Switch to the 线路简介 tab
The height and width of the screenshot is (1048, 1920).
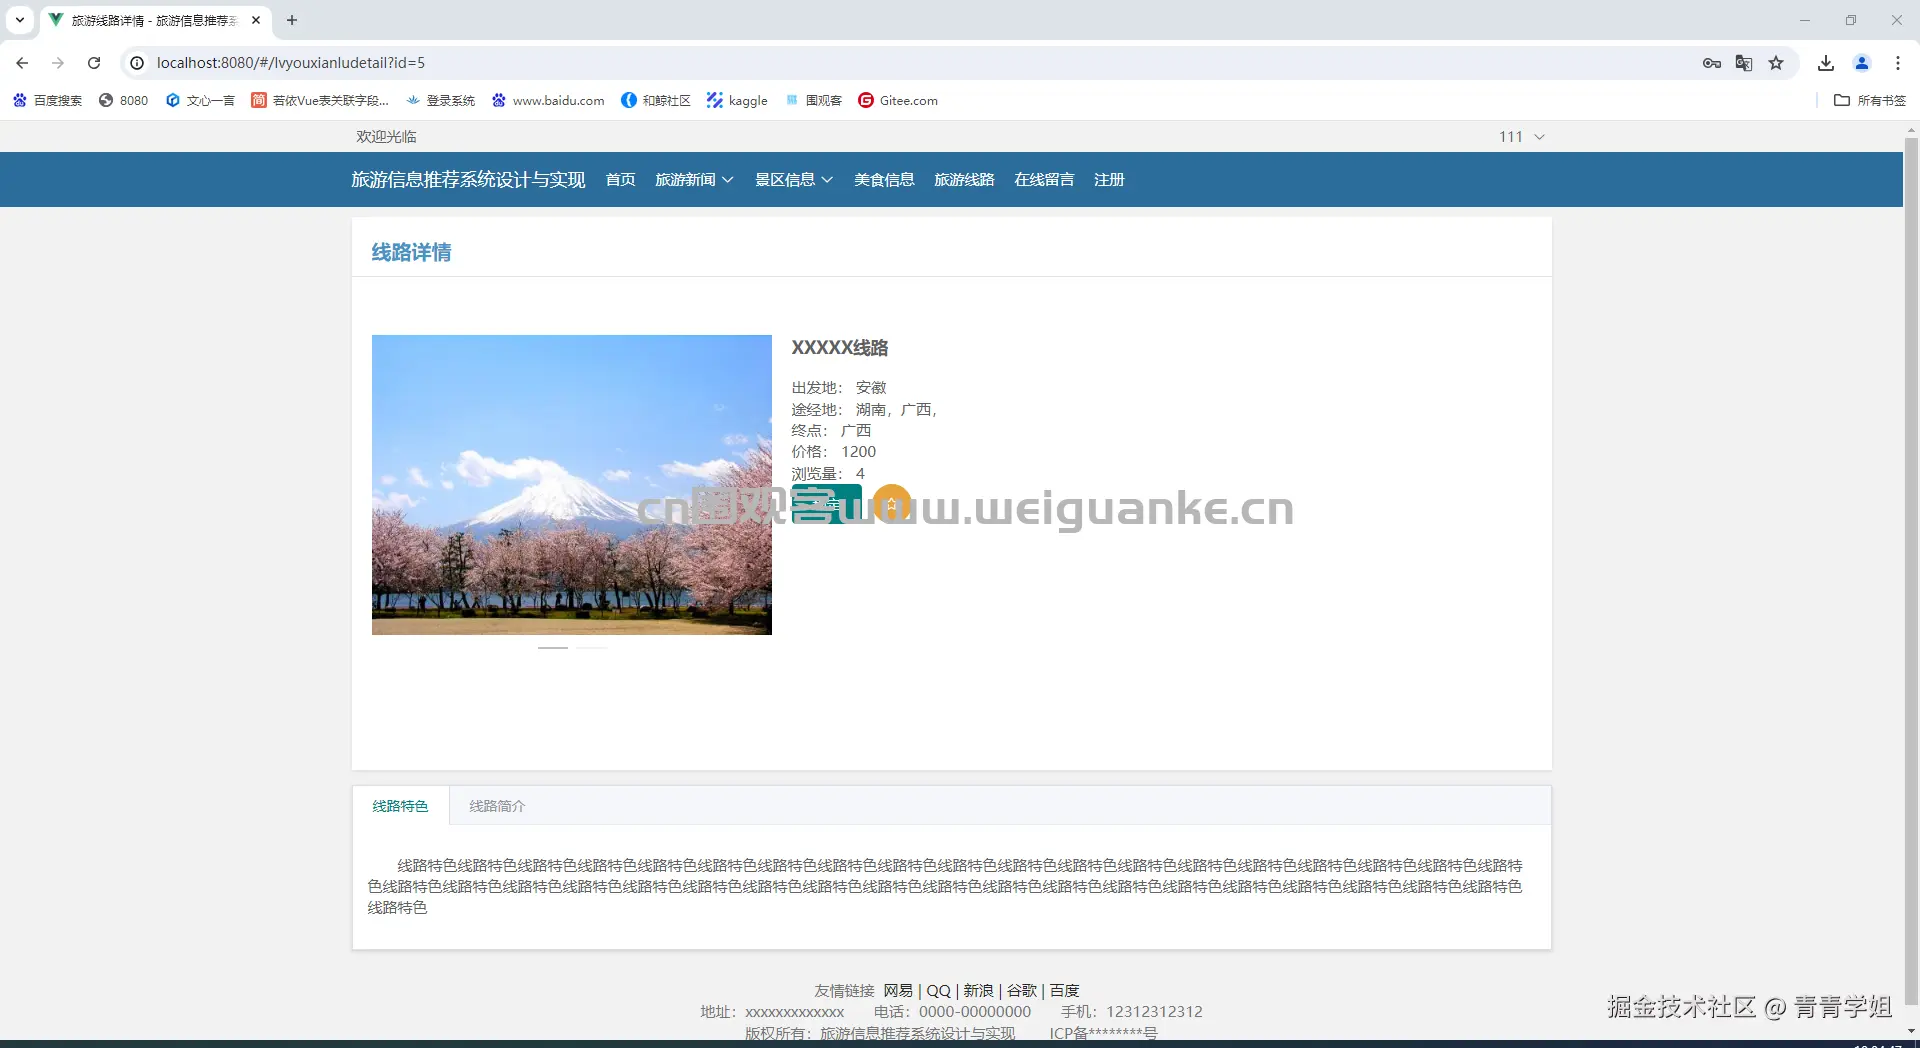[497, 806]
